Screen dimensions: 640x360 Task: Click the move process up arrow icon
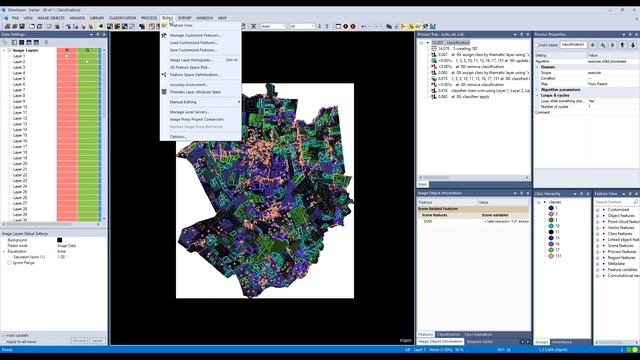point(622,45)
